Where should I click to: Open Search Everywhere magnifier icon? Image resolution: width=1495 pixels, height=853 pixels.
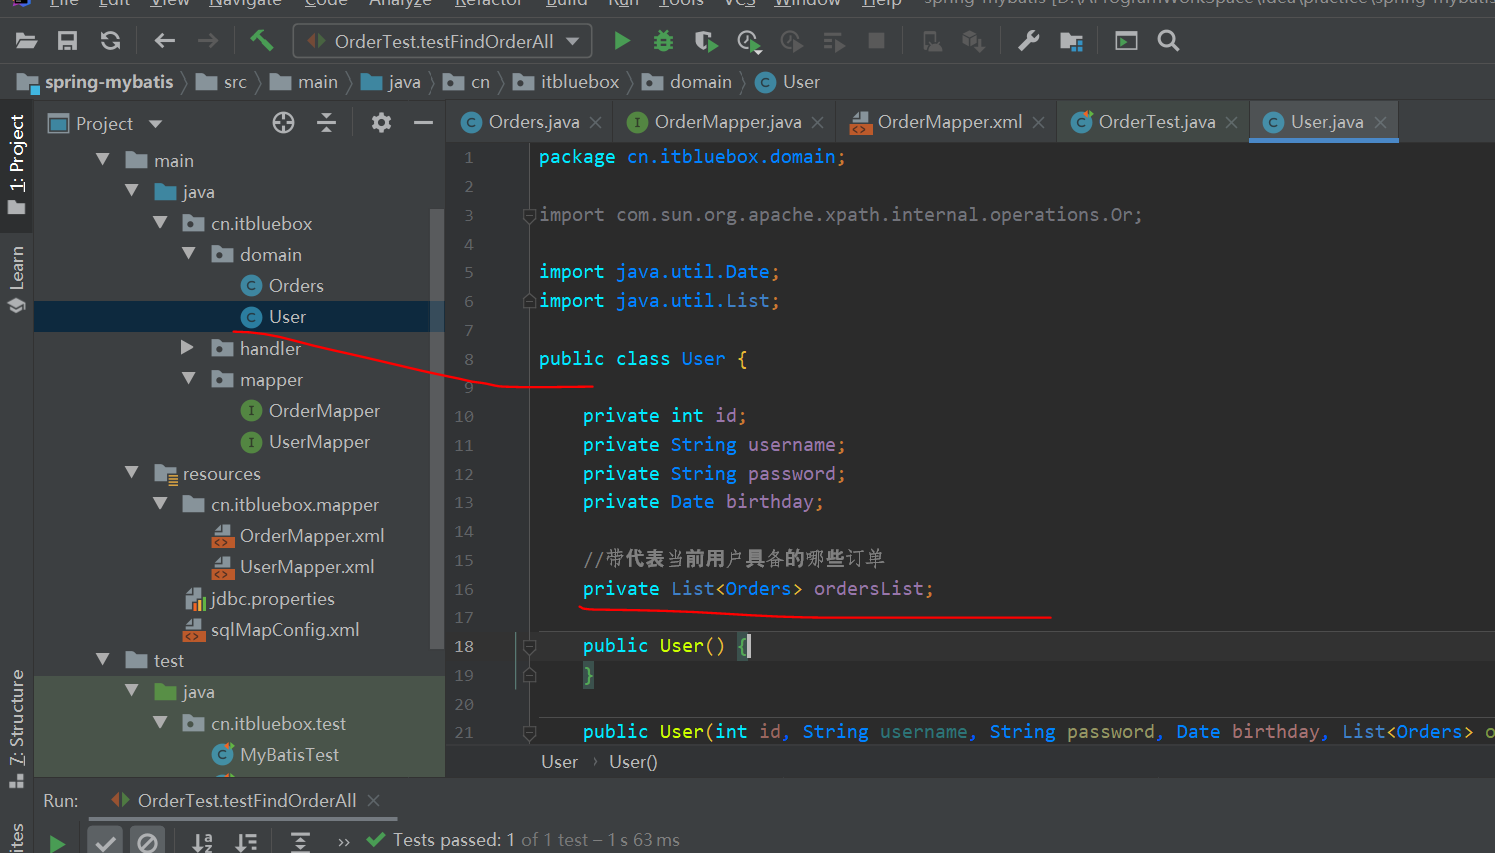(1168, 41)
